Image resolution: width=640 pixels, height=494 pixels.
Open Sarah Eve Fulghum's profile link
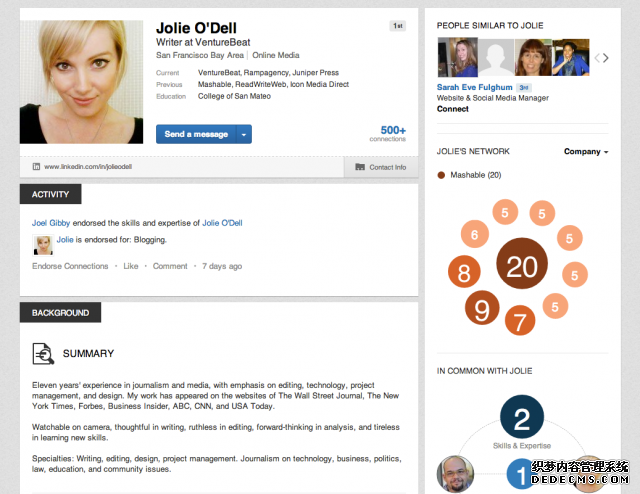click(474, 87)
